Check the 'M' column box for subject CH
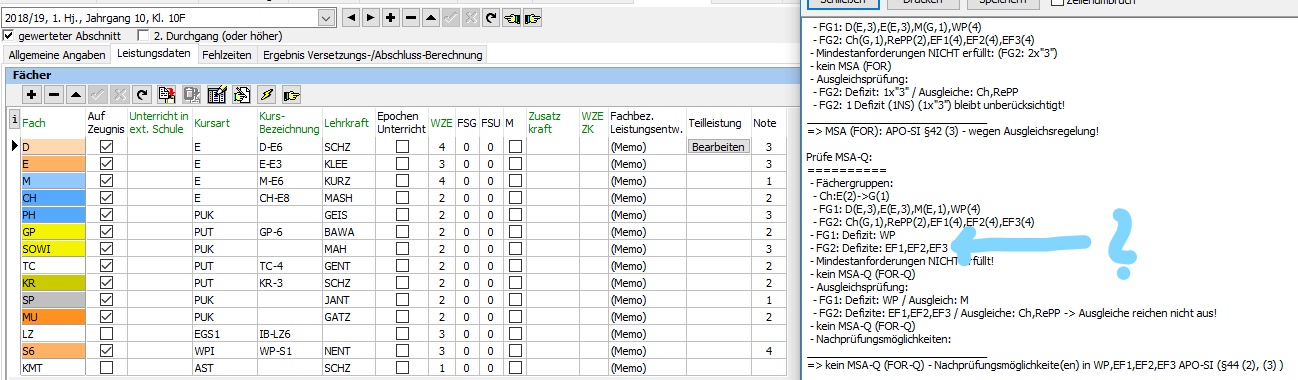Viewport: 1298px width, 380px height. pyautogui.click(x=515, y=199)
